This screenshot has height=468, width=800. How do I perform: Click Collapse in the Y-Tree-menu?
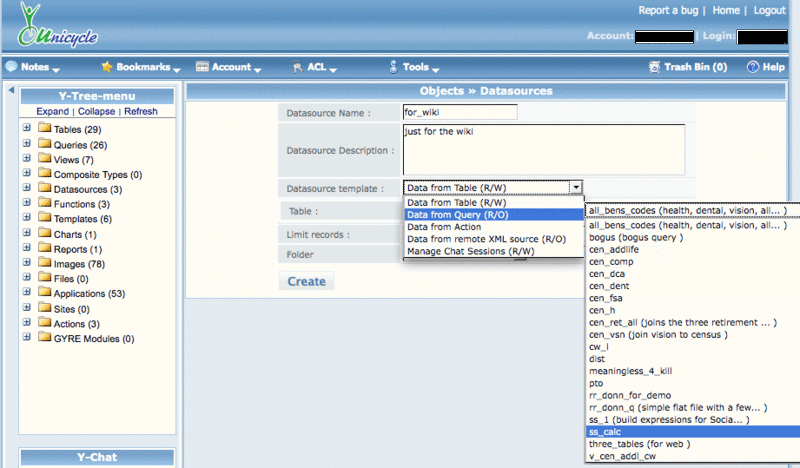[x=96, y=111]
